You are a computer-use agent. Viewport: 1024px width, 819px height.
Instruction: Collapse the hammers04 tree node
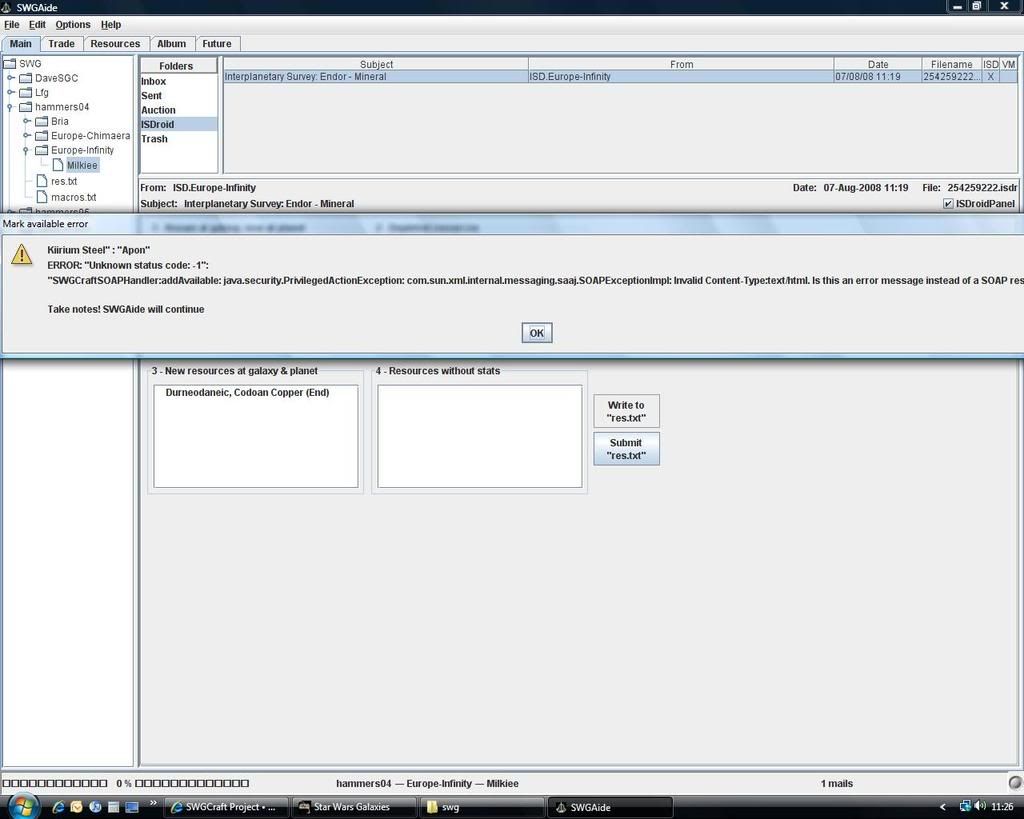(x=10, y=106)
